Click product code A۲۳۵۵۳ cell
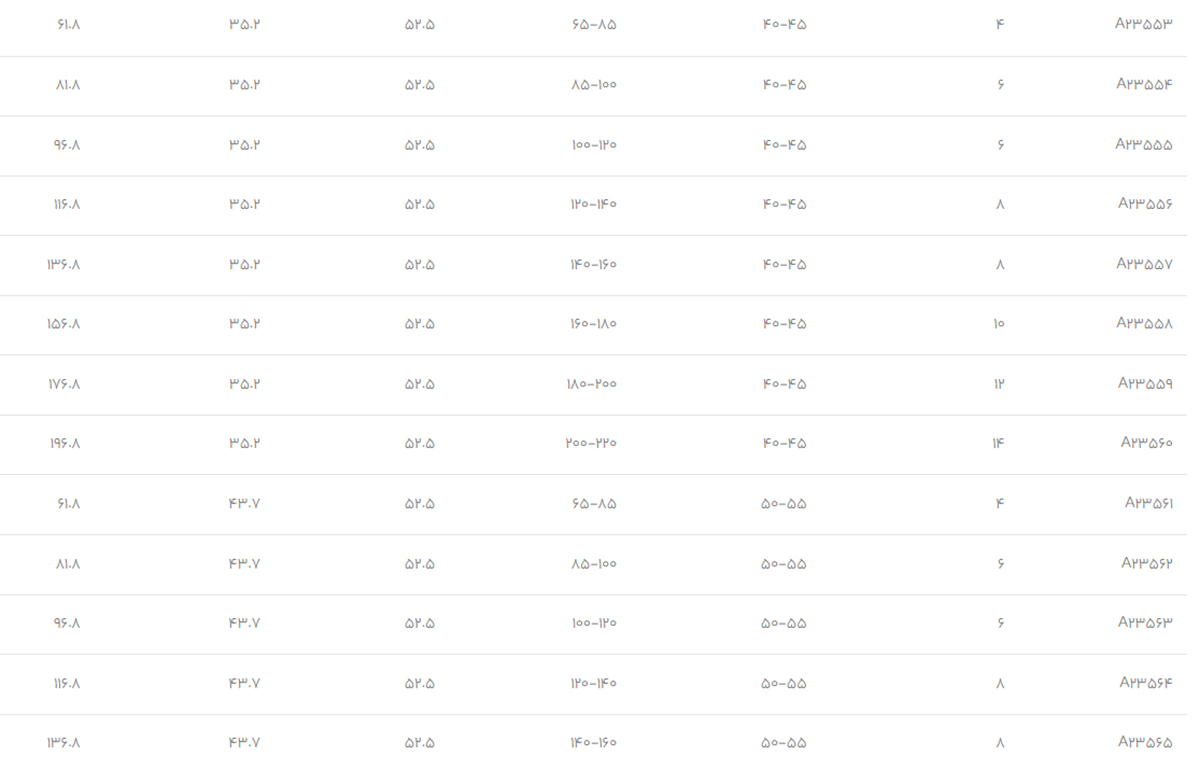 click(x=1143, y=25)
